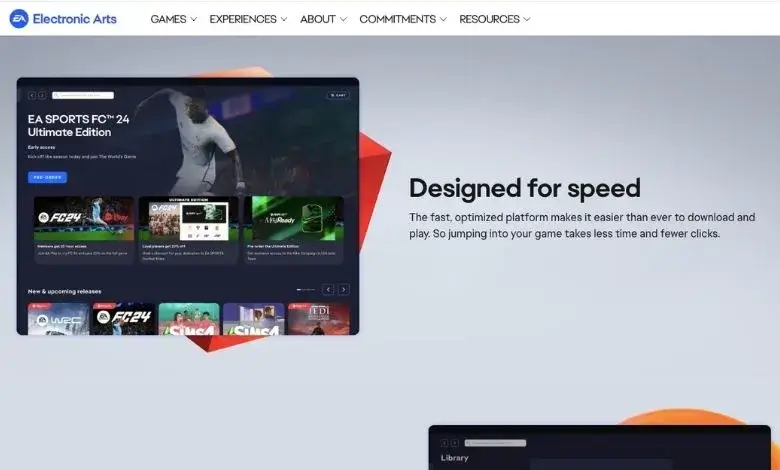Open the green Nike Ready promo card
This screenshot has height=470, width=780.
(x=293, y=229)
